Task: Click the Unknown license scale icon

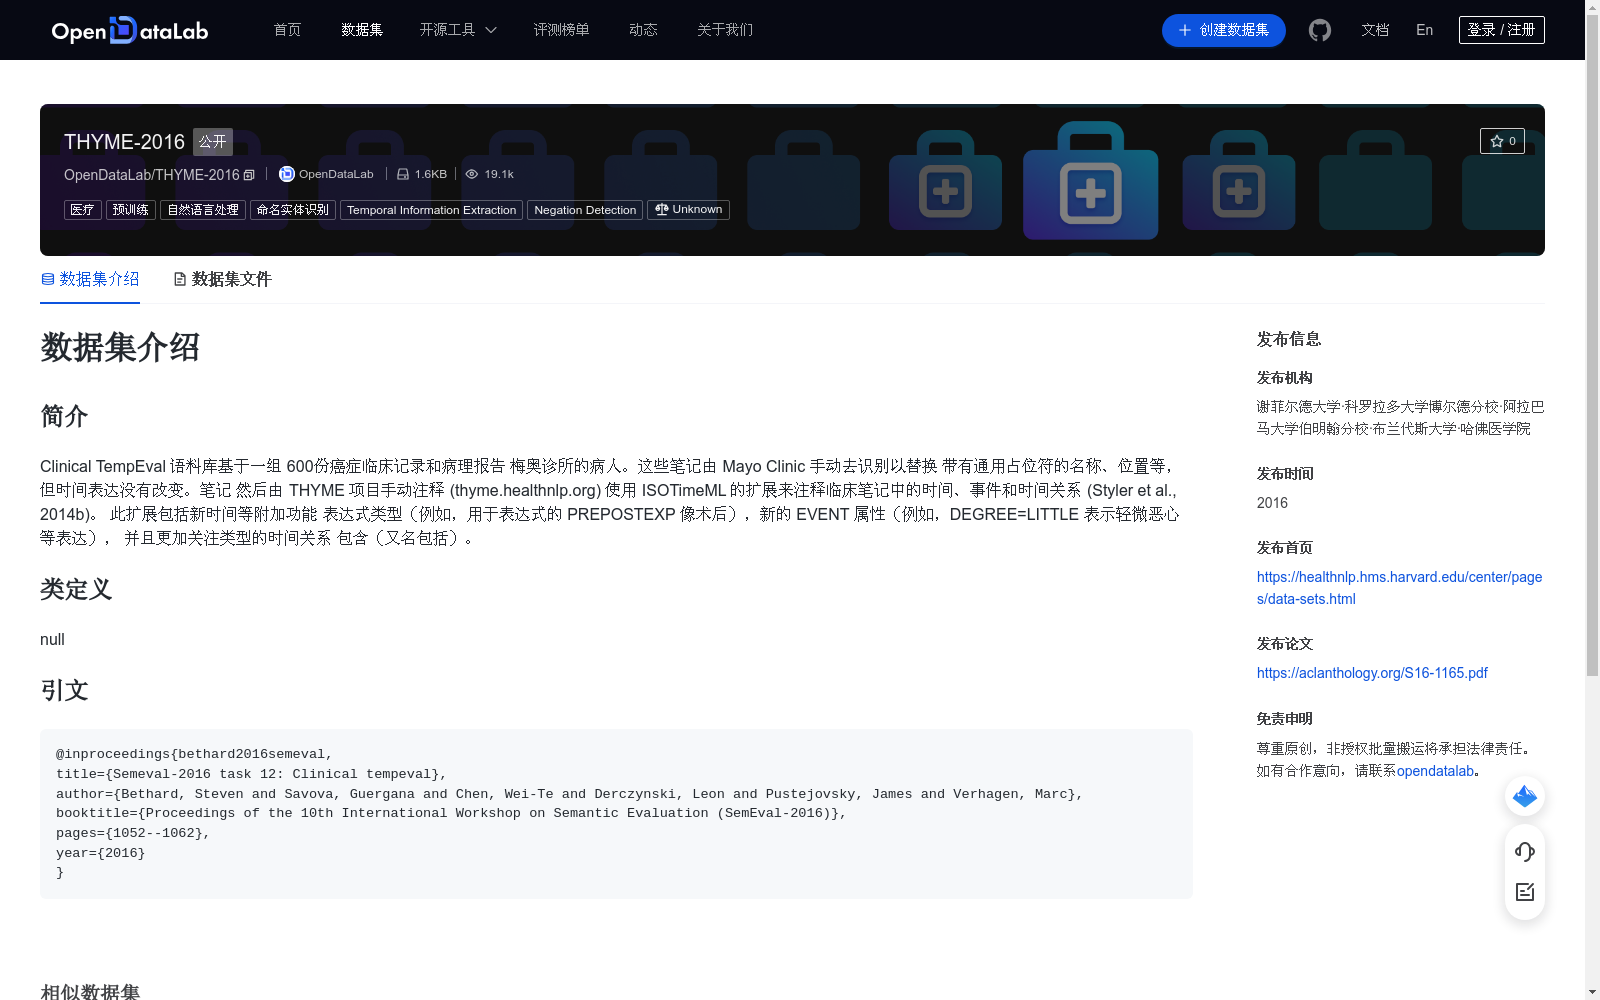Action: (661, 209)
